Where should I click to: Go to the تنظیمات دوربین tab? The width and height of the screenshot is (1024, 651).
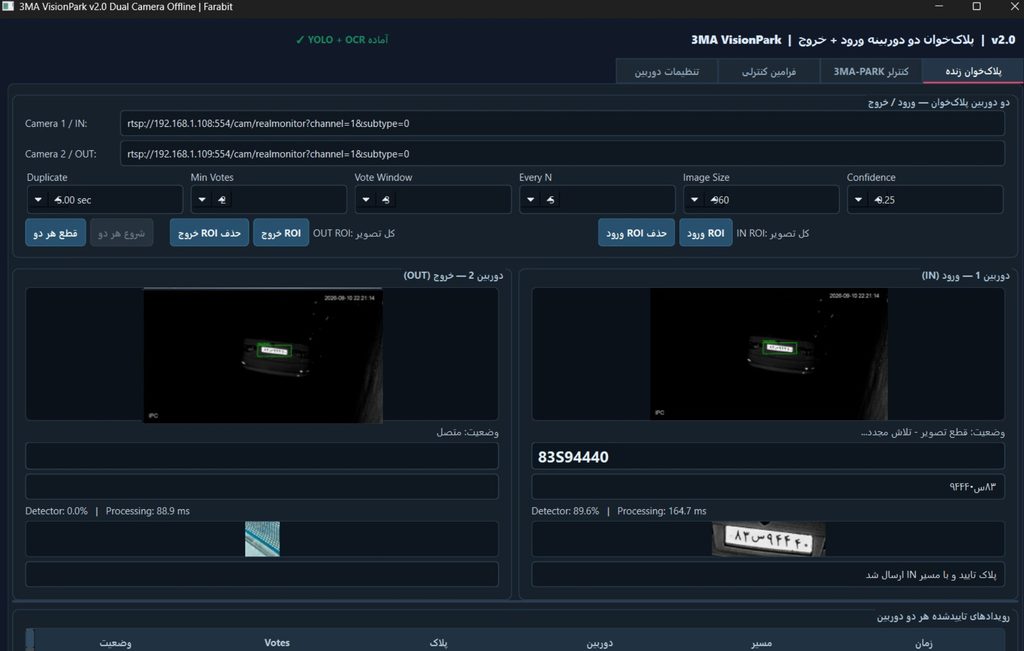(x=667, y=71)
